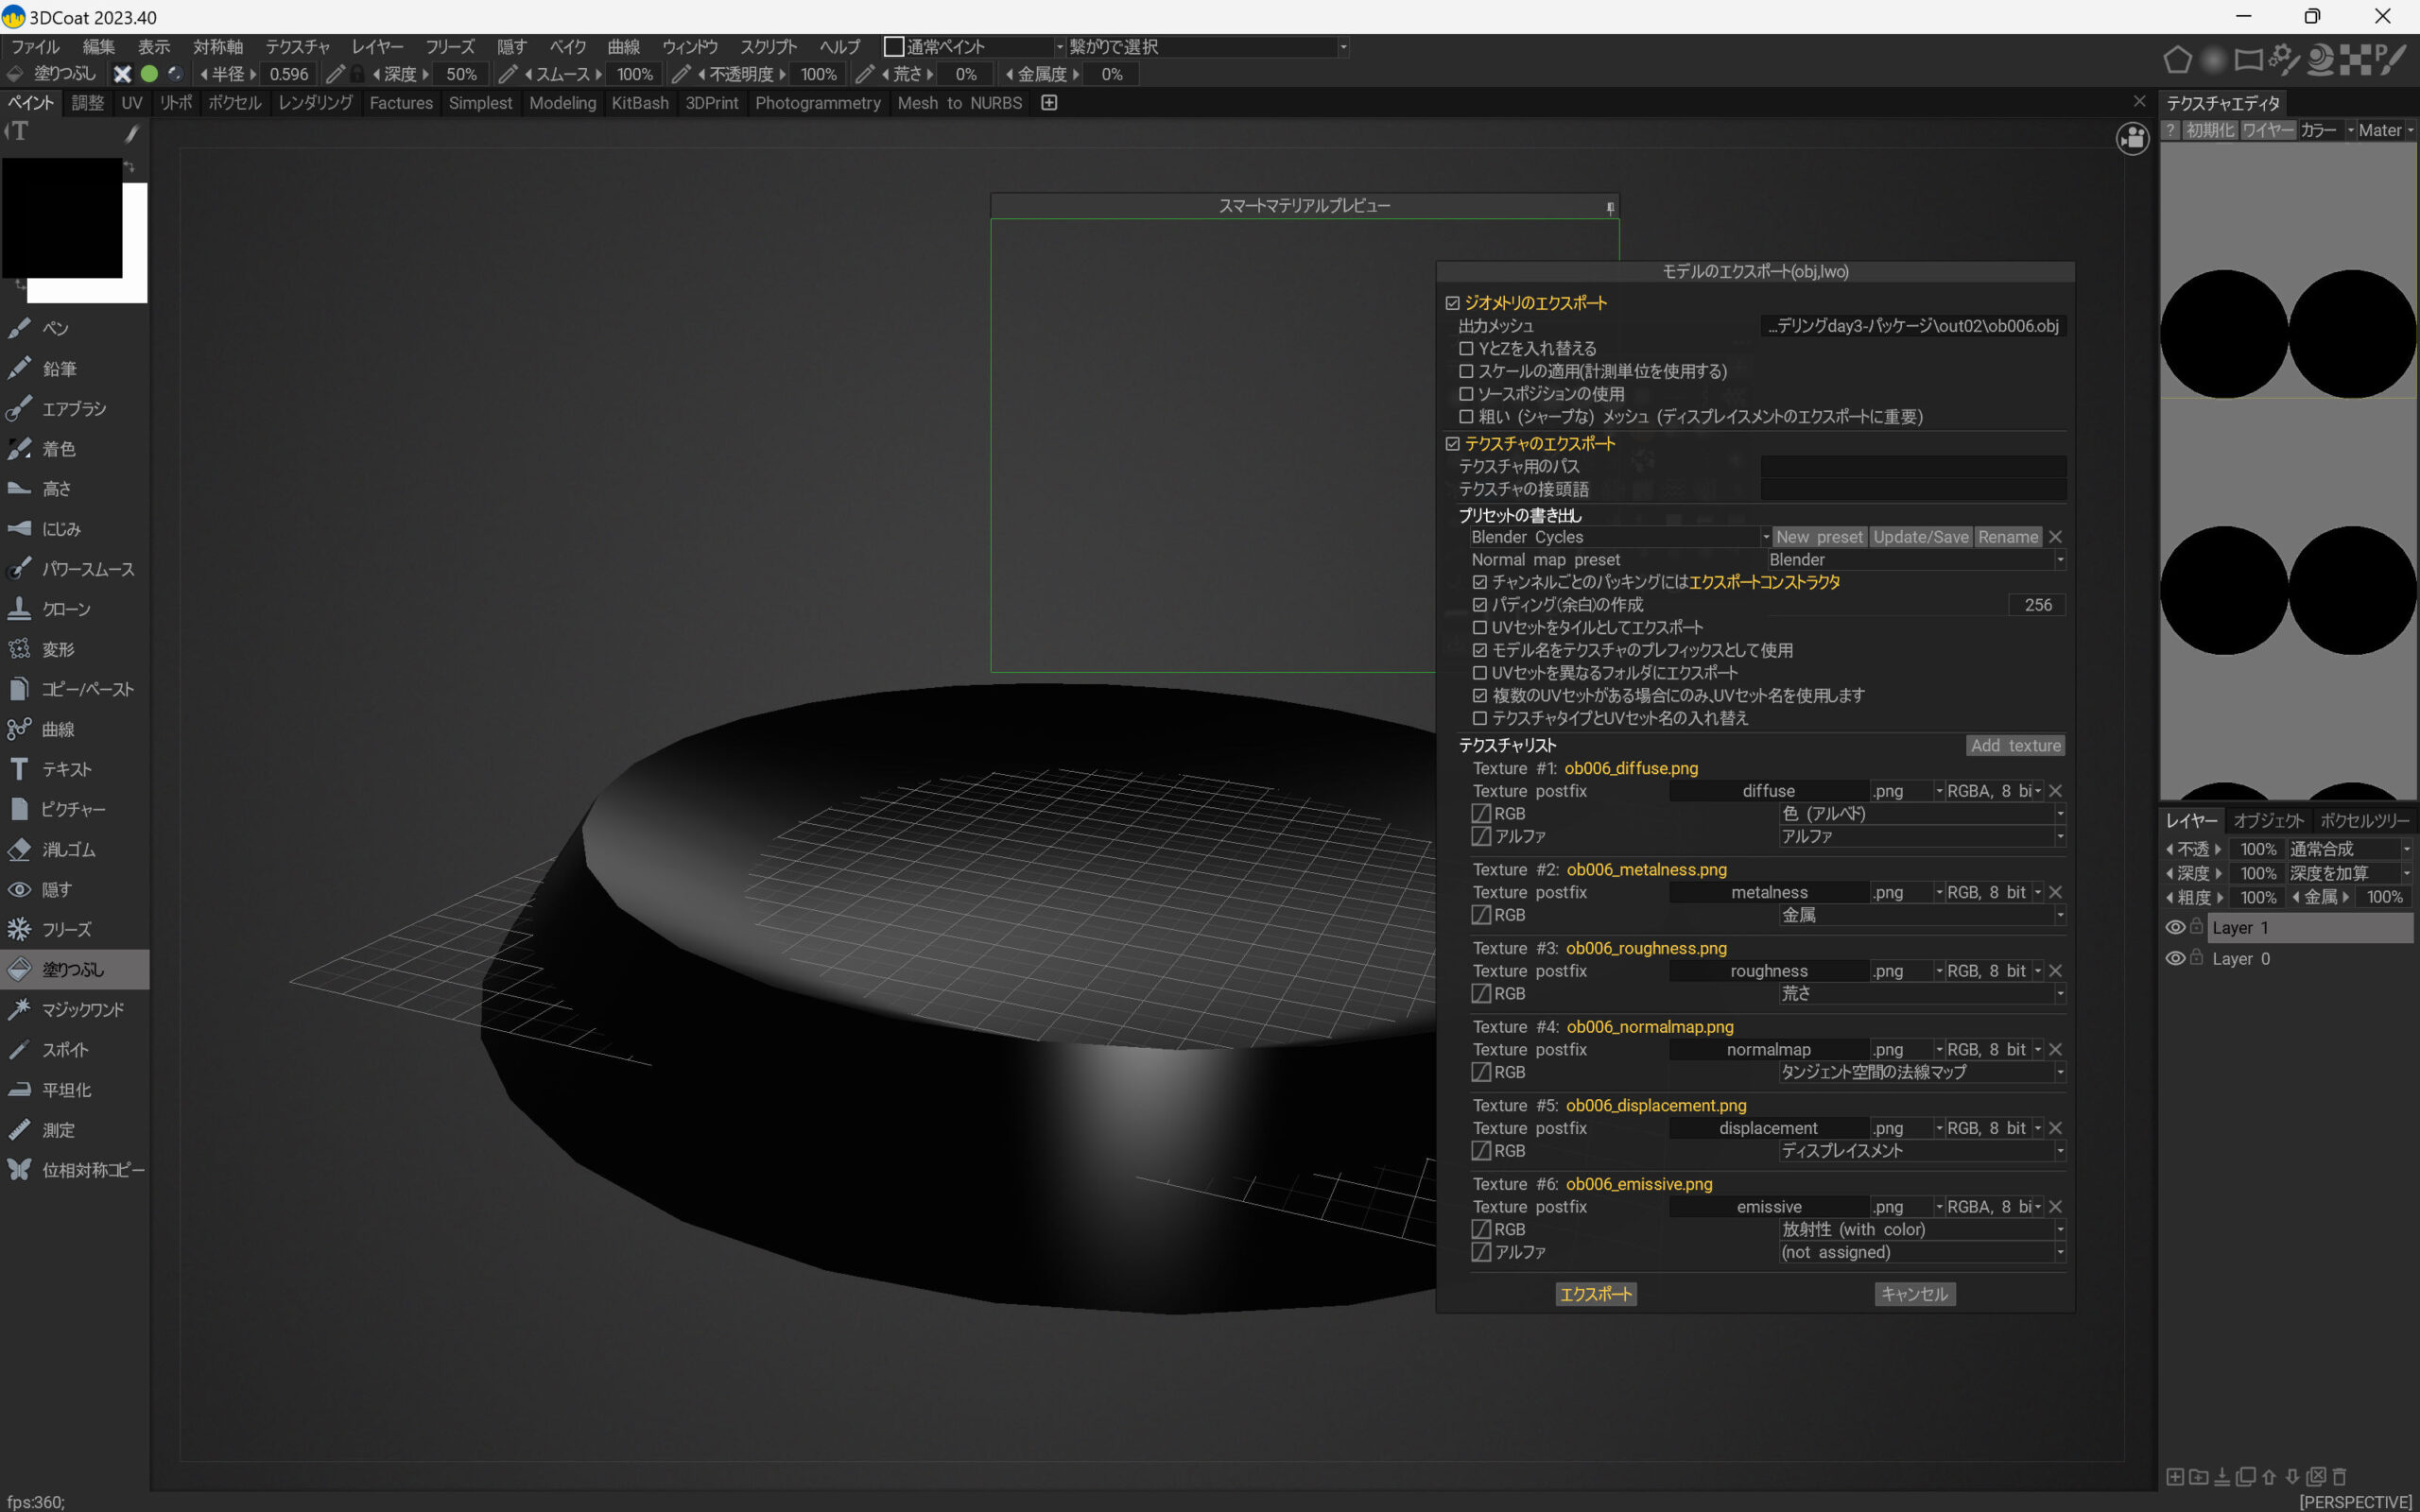Hide Layer 1 using eye icon

click(2174, 928)
